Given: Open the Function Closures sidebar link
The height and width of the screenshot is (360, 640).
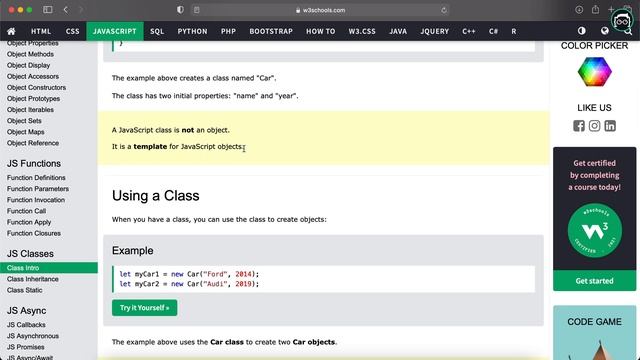Looking at the screenshot, I should click(x=33, y=233).
